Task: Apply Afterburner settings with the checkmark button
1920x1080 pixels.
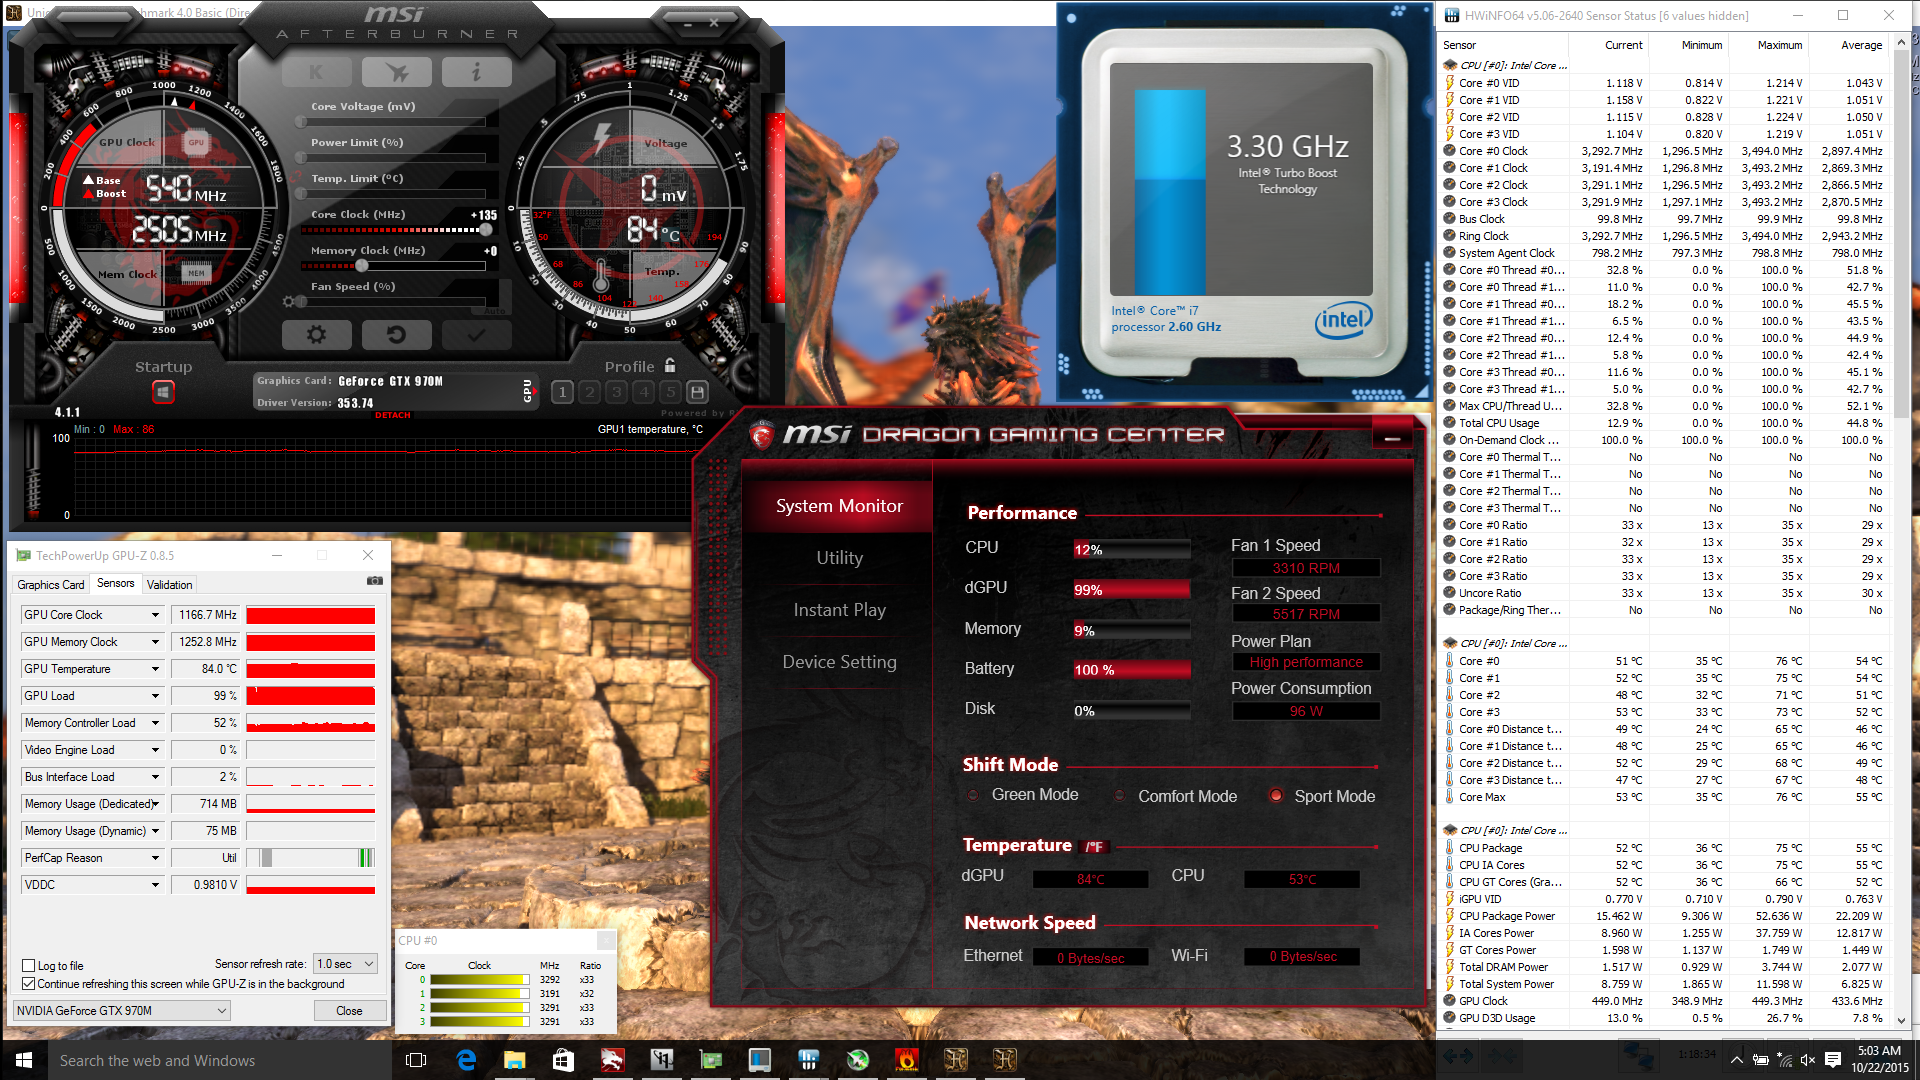Action: [476, 335]
